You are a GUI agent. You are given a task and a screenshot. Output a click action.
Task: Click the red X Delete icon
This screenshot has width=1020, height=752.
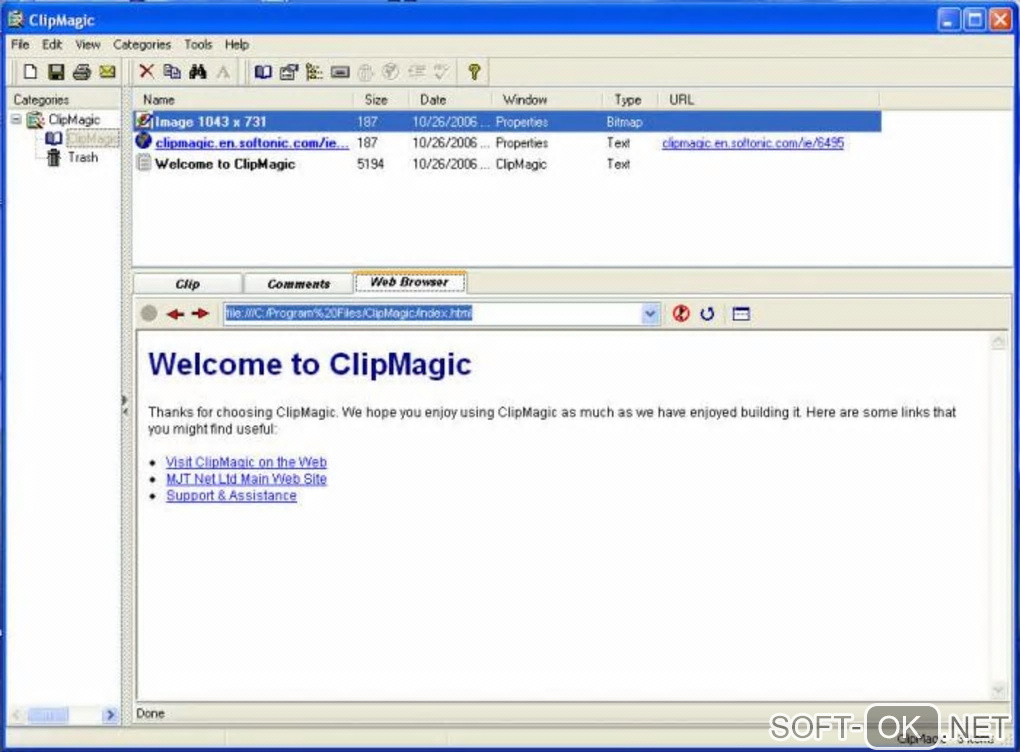[147, 72]
